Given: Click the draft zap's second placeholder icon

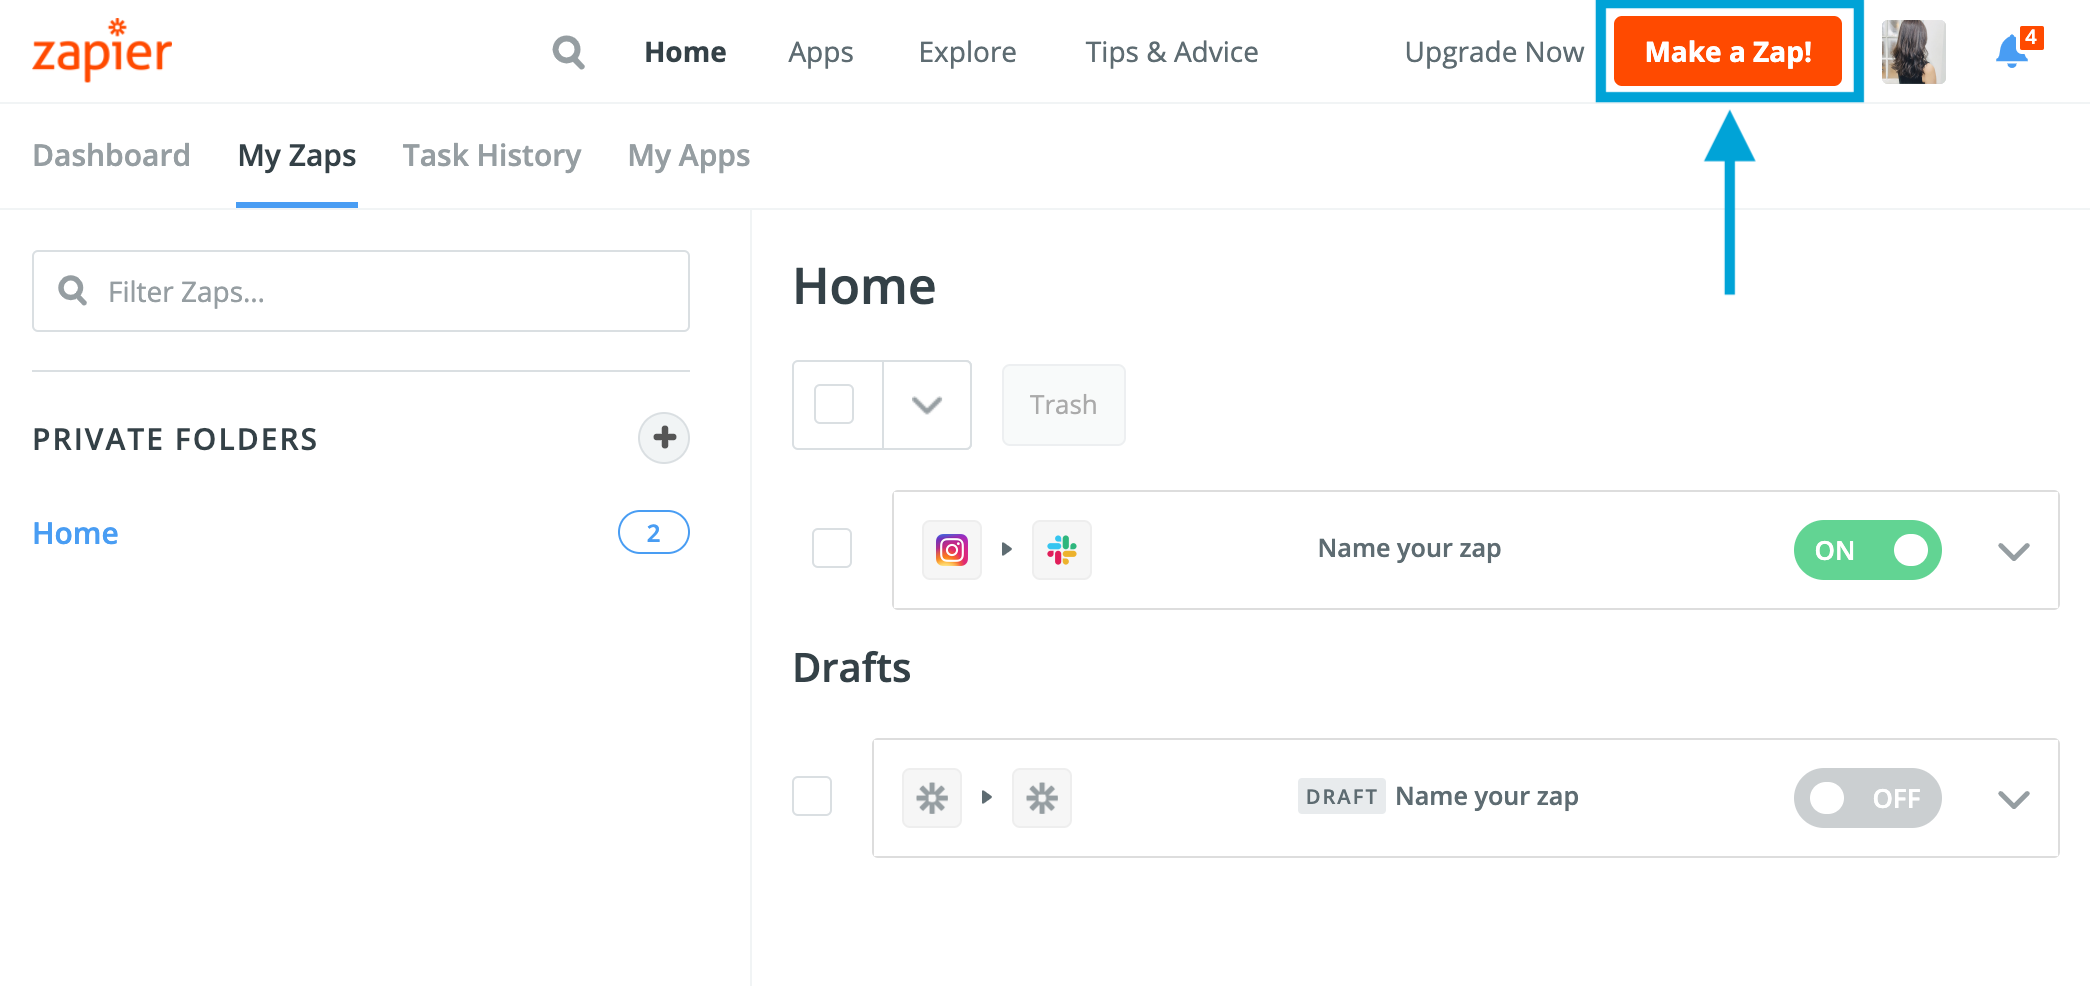Looking at the screenshot, I should (1042, 798).
